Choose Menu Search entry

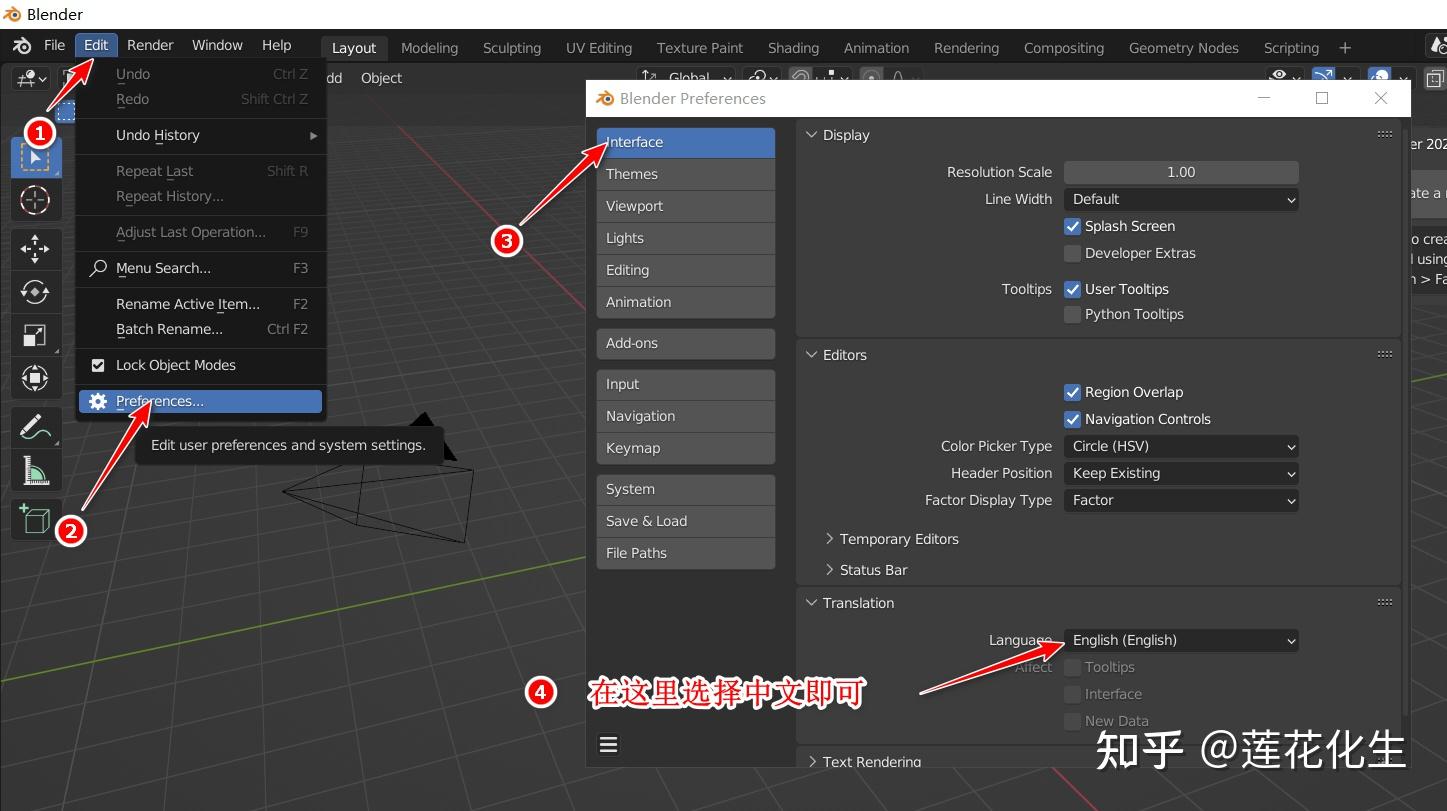pos(200,268)
